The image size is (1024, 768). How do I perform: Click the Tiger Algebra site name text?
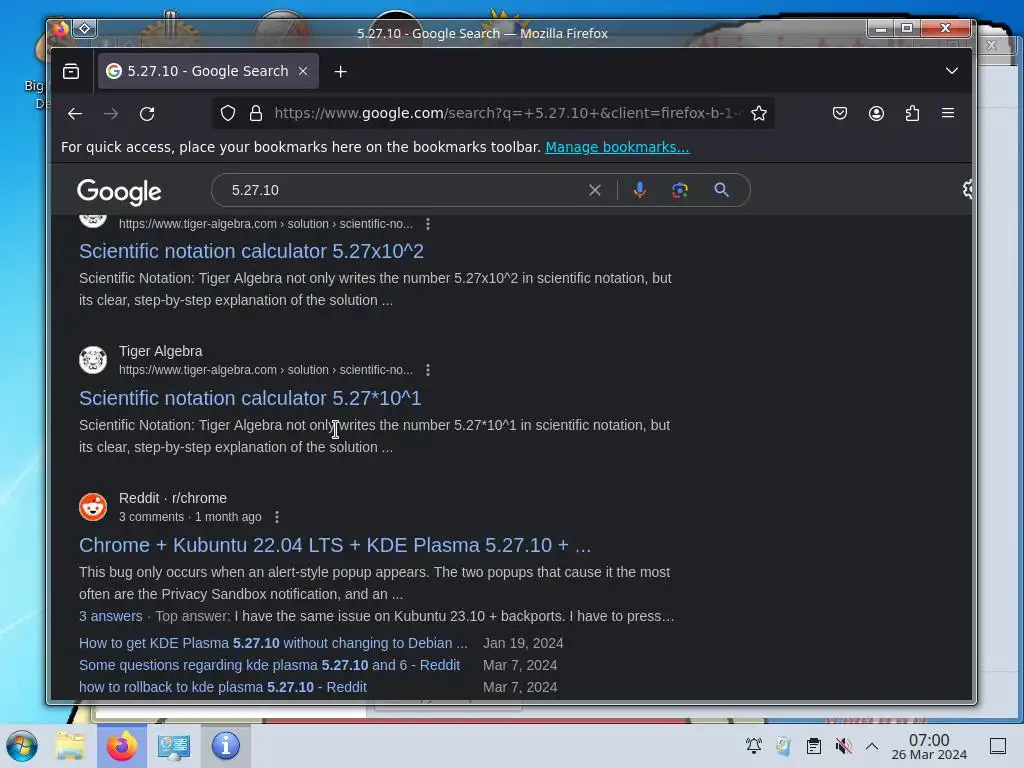pyautogui.click(x=161, y=351)
